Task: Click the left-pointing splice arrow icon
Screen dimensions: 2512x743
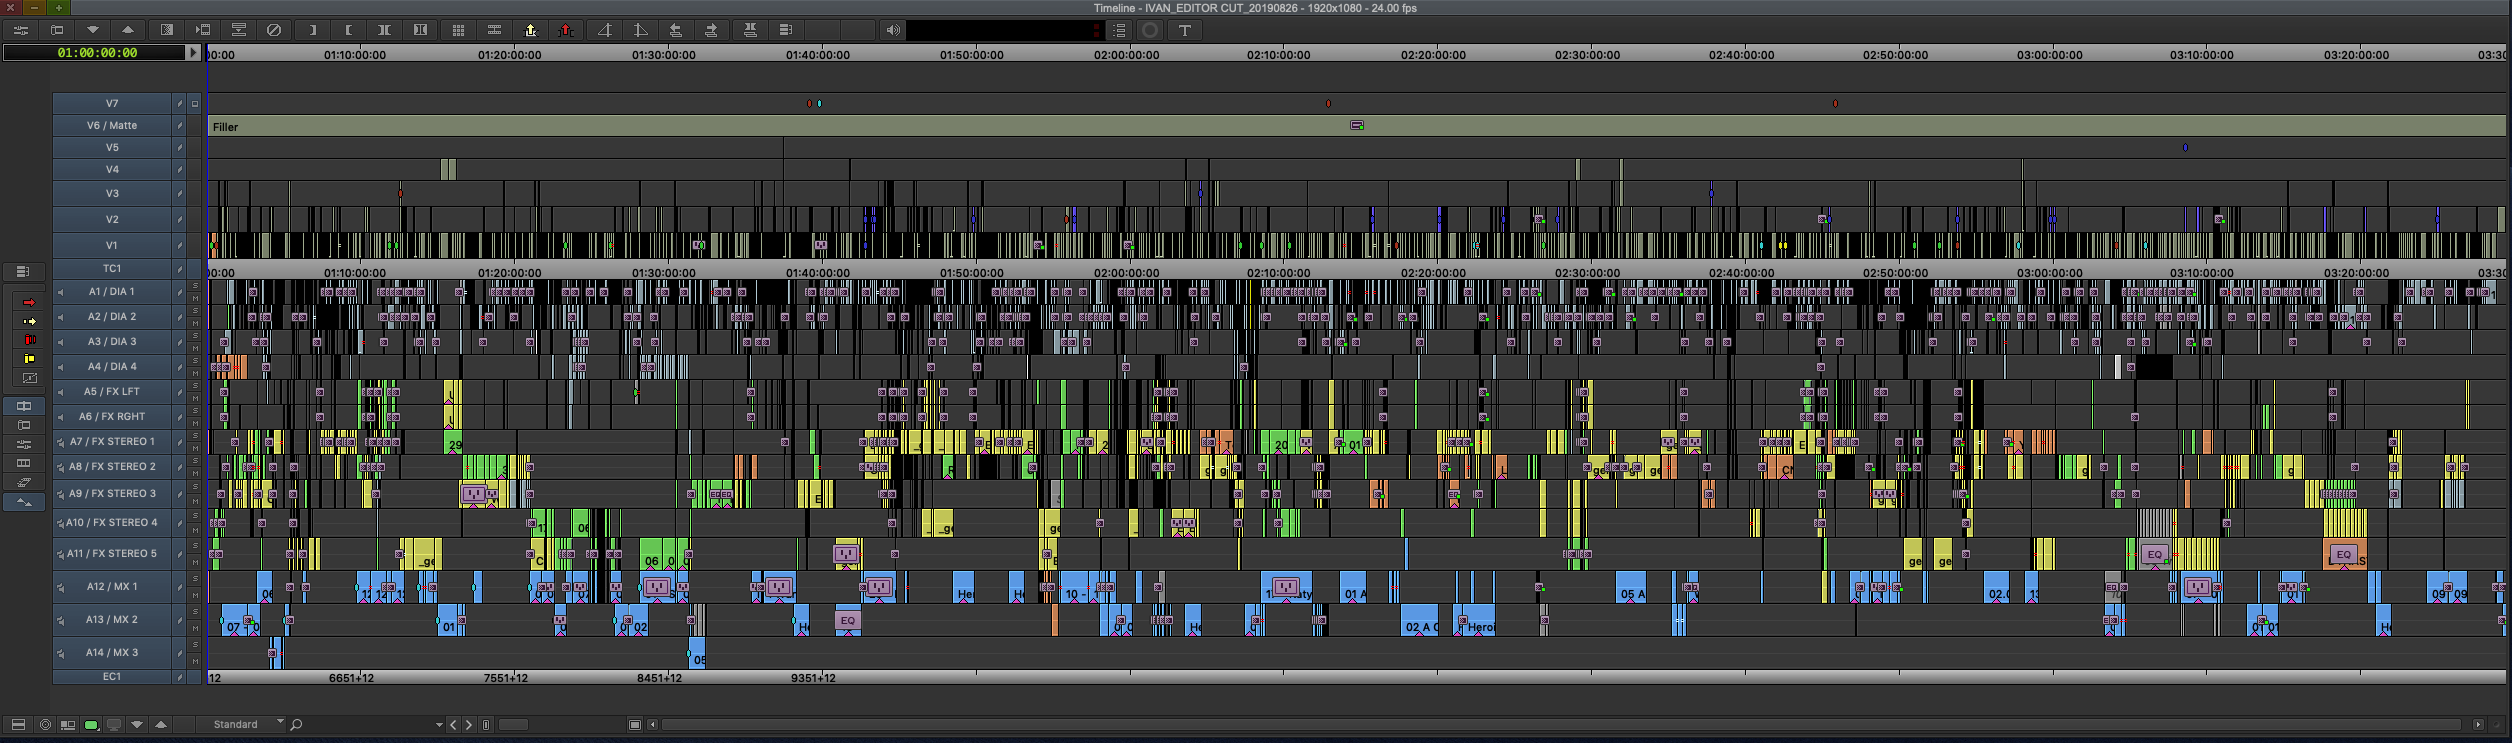Action: click(x=675, y=30)
